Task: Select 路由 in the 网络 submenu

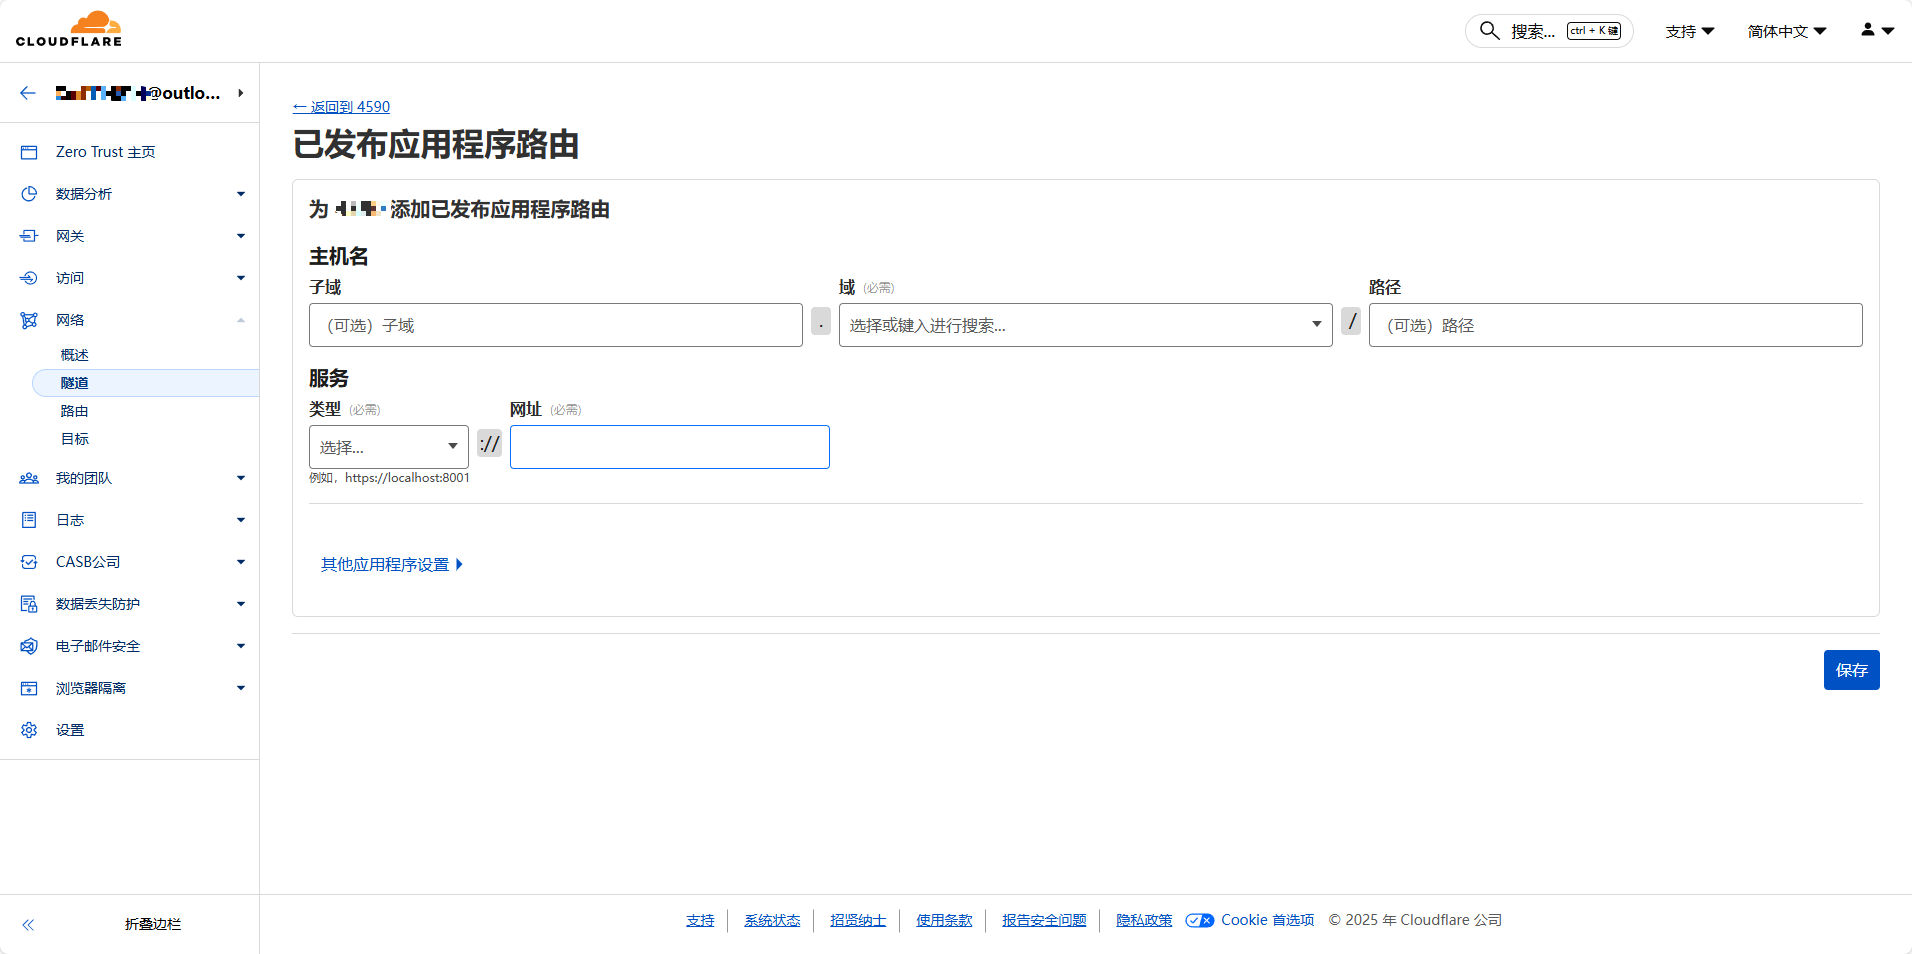Action: (75, 411)
